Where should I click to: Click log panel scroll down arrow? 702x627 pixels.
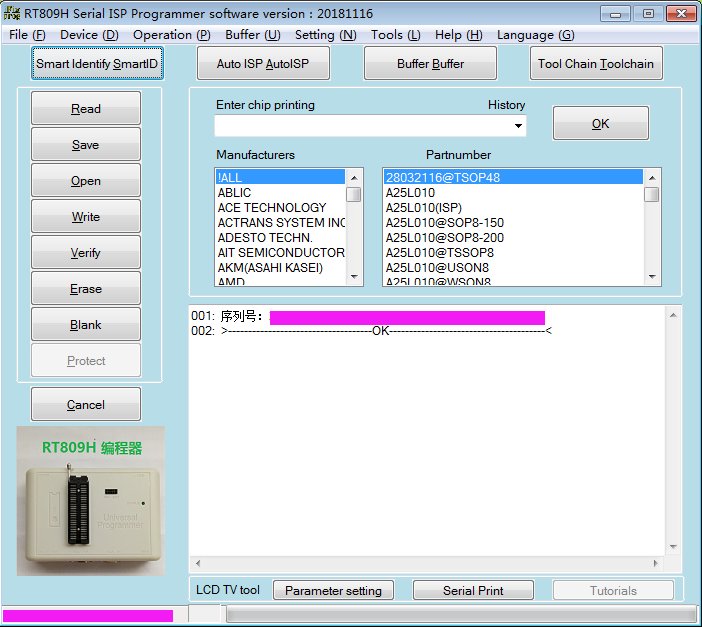(x=673, y=547)
